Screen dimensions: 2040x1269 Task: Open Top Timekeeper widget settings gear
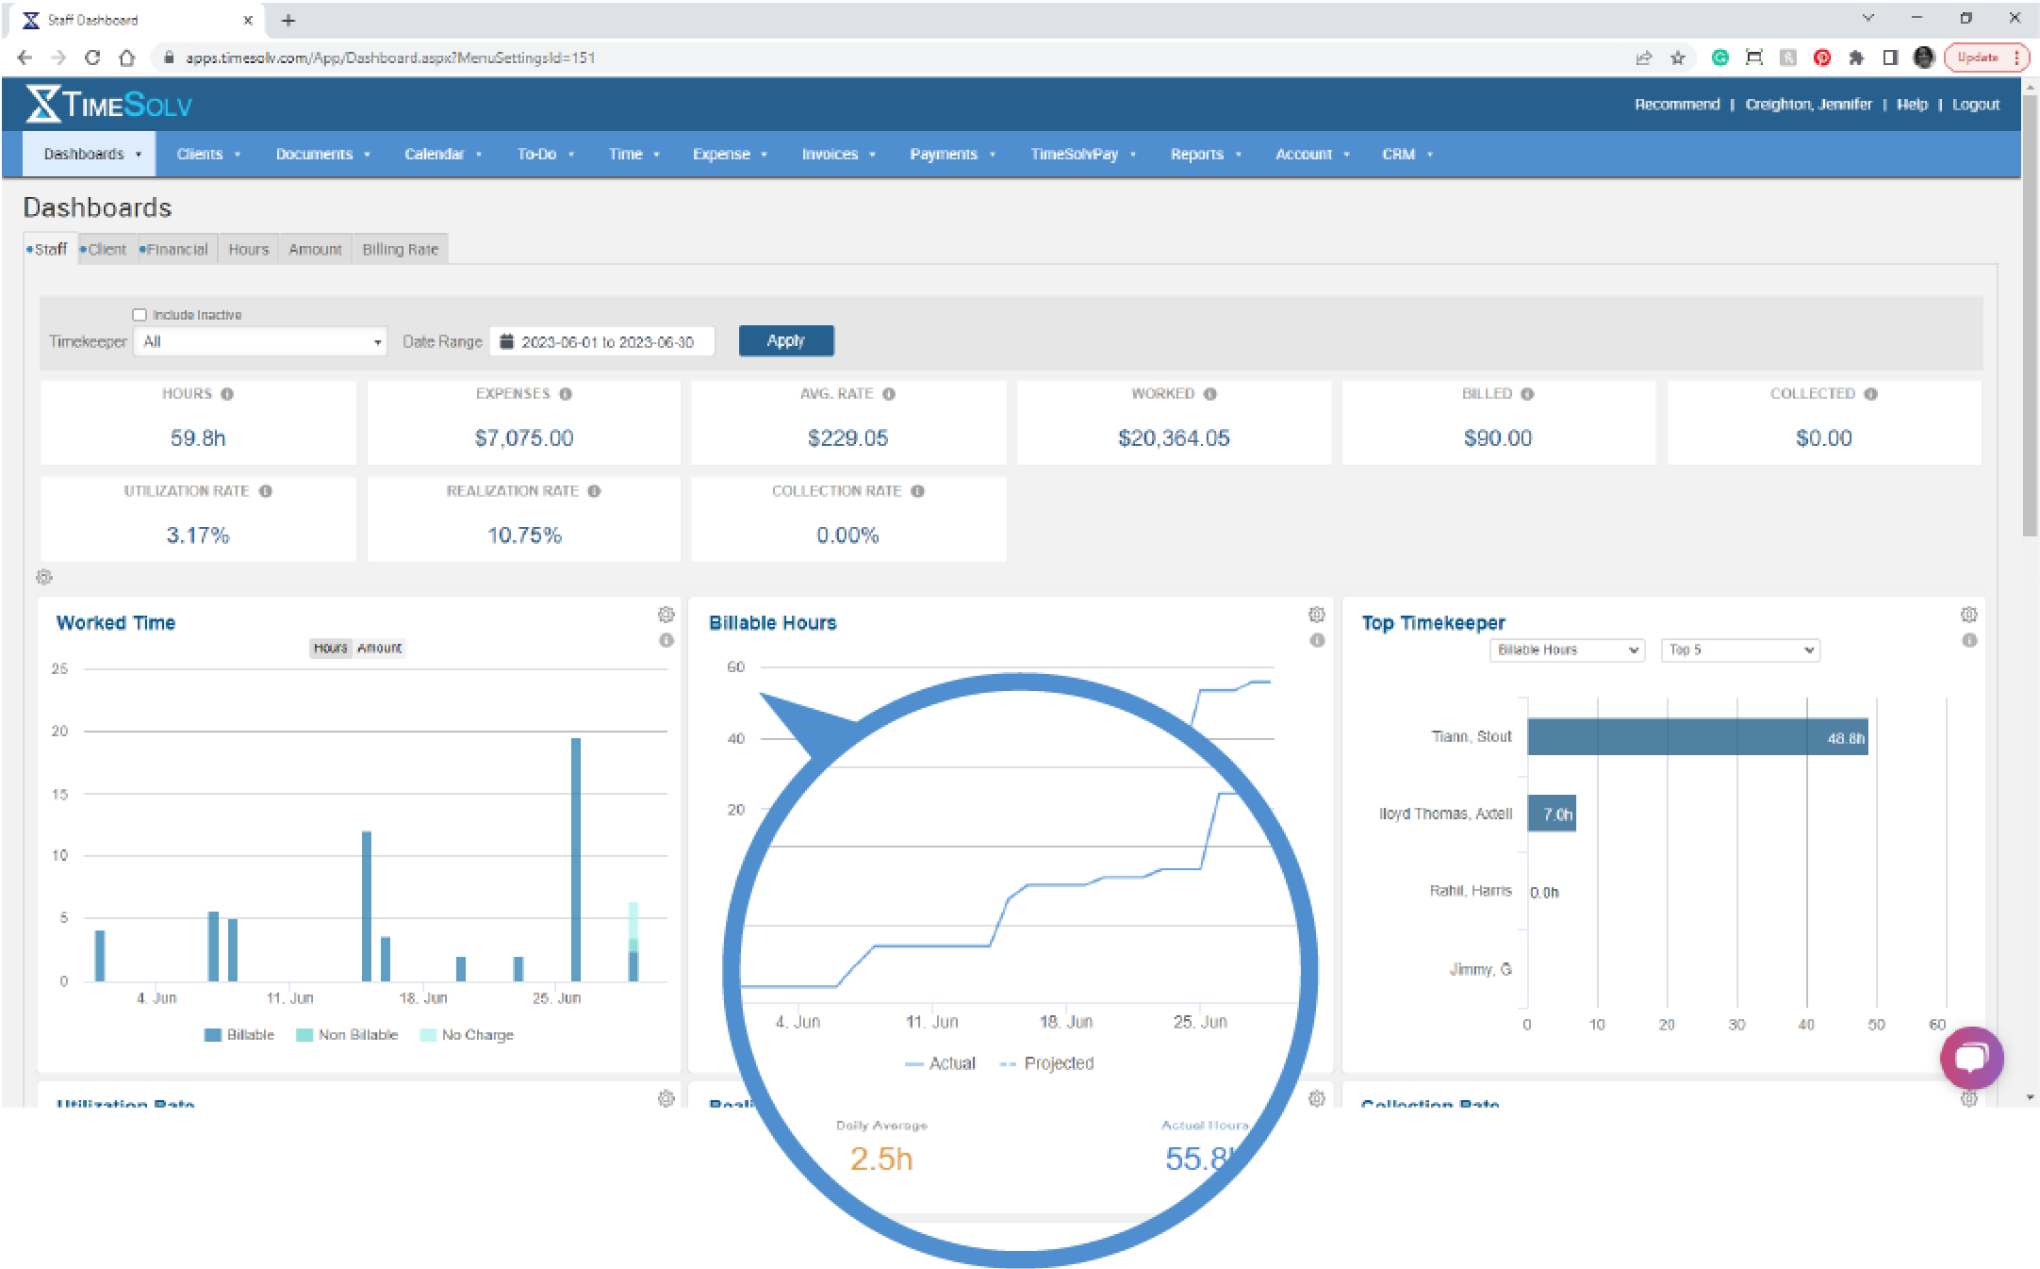(1969, 614)
